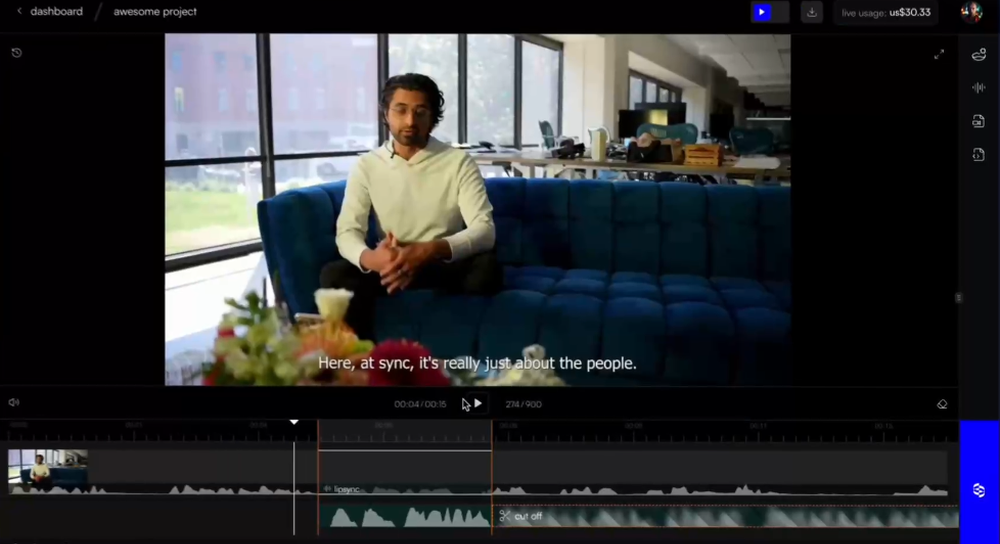Click the blue sync button beside the timeline

tap(980, 490)
